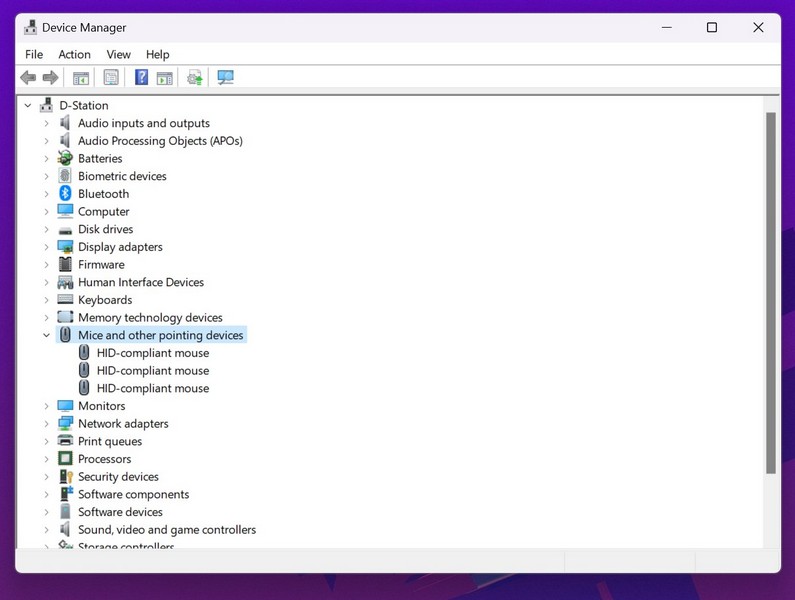Screen dimensions: 795x600
Task: Collapse the D-Station root node
Action: [x=28, y=106]
